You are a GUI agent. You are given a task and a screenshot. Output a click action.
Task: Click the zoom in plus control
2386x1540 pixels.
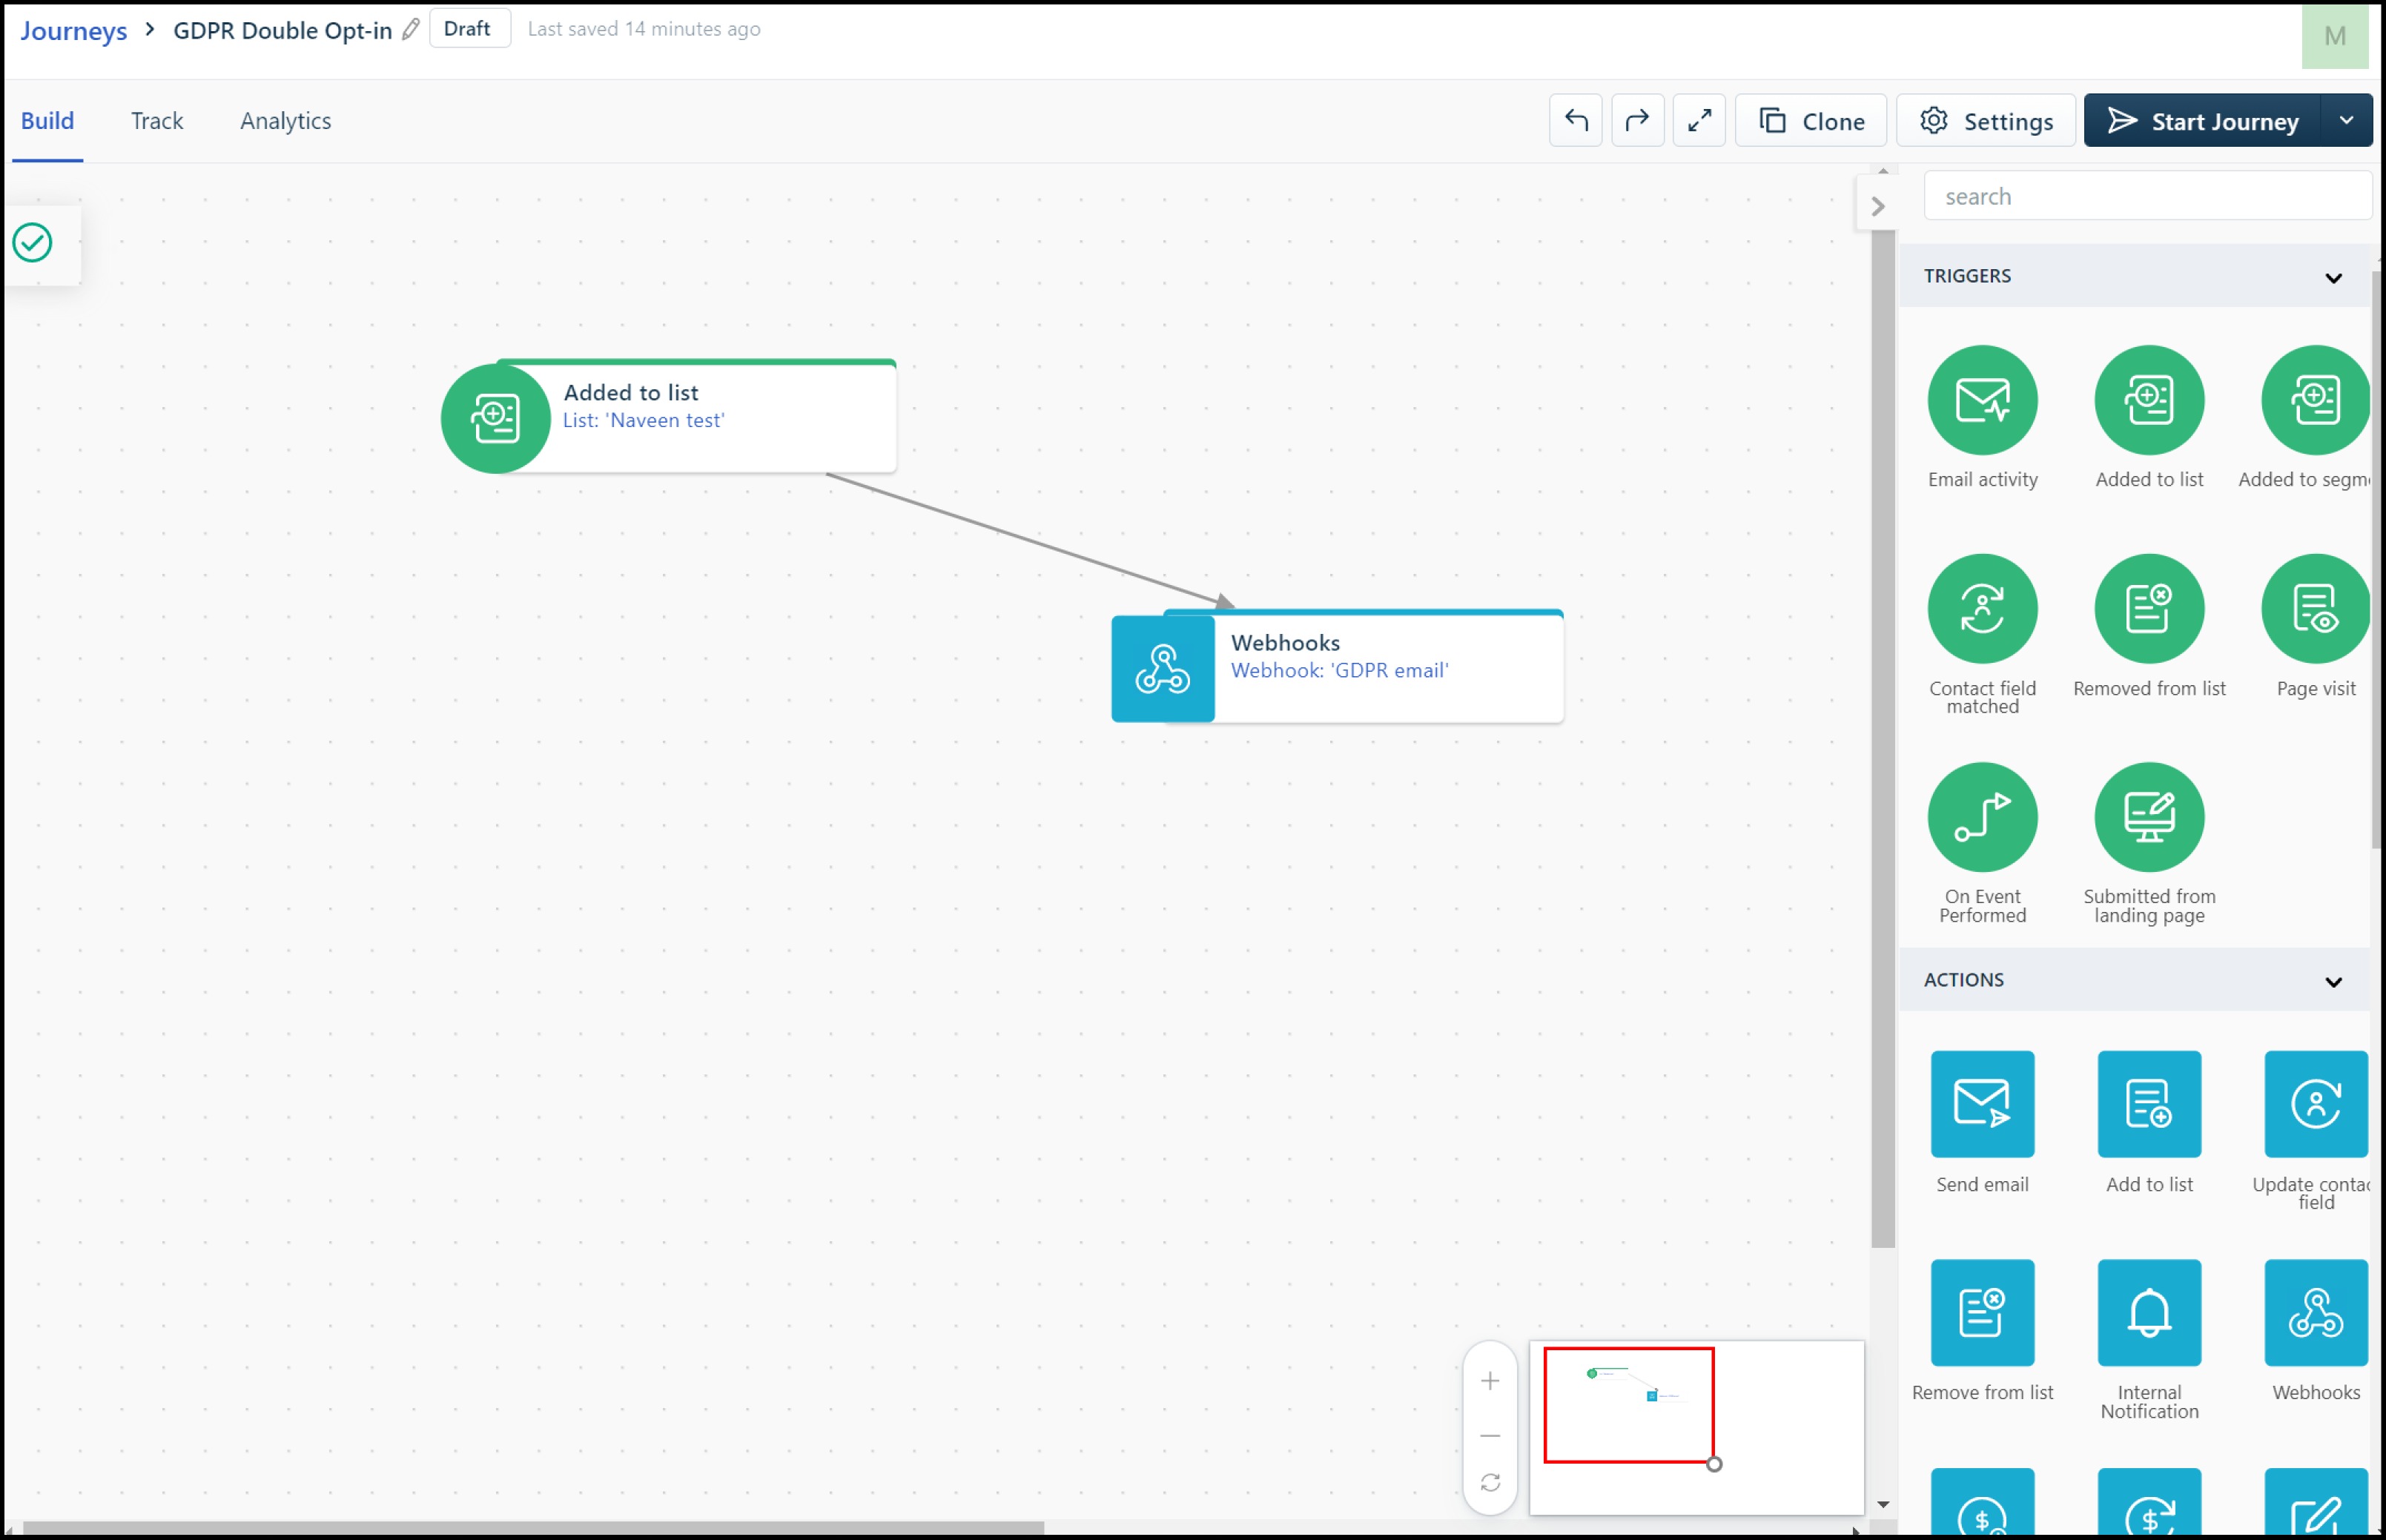1489,1380
